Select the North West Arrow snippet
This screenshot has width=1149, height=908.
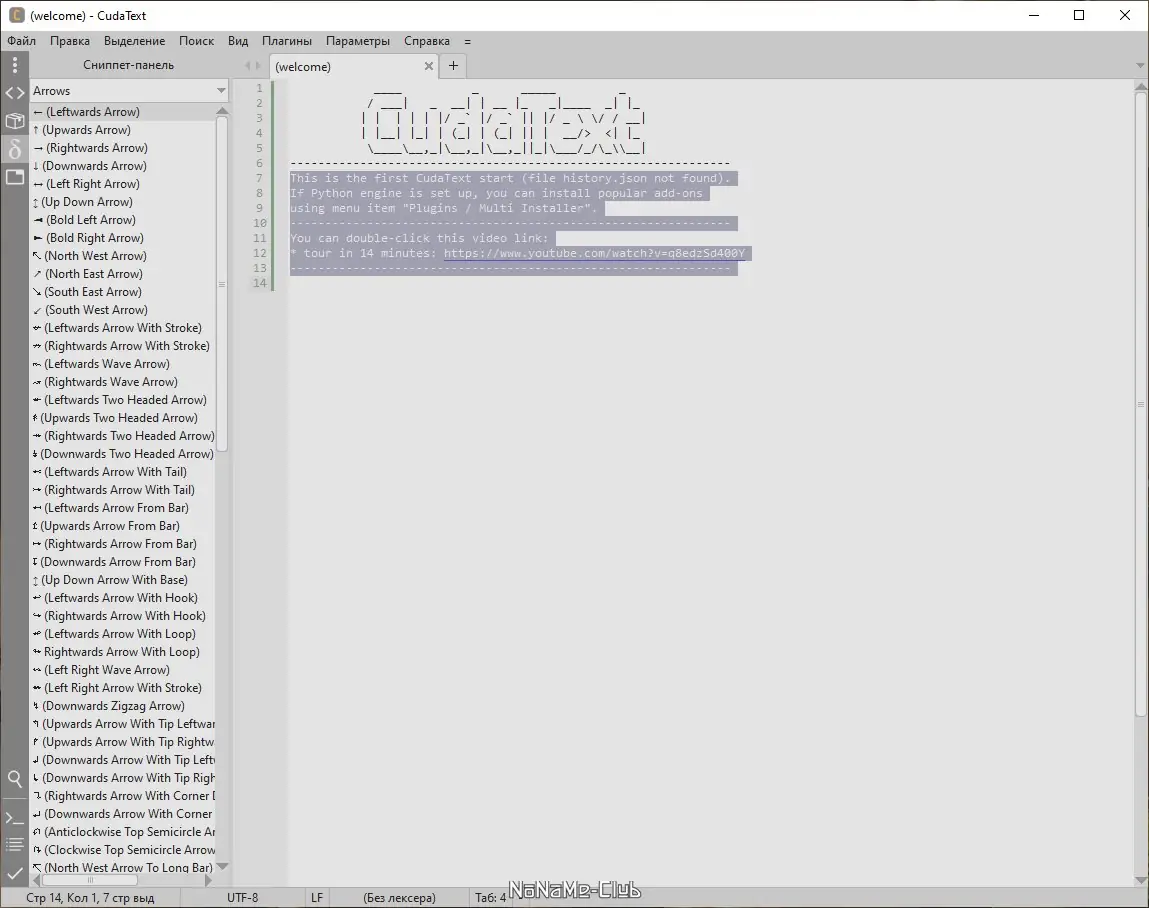tap(122, 256)
